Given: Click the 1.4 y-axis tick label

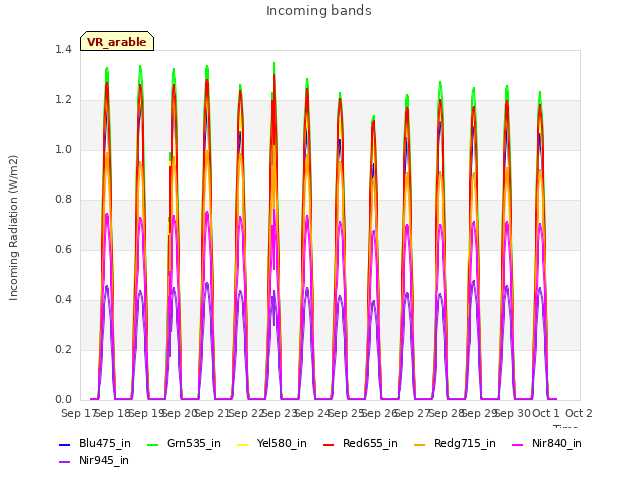Looking at the screenshot, I should coord(63,49).
